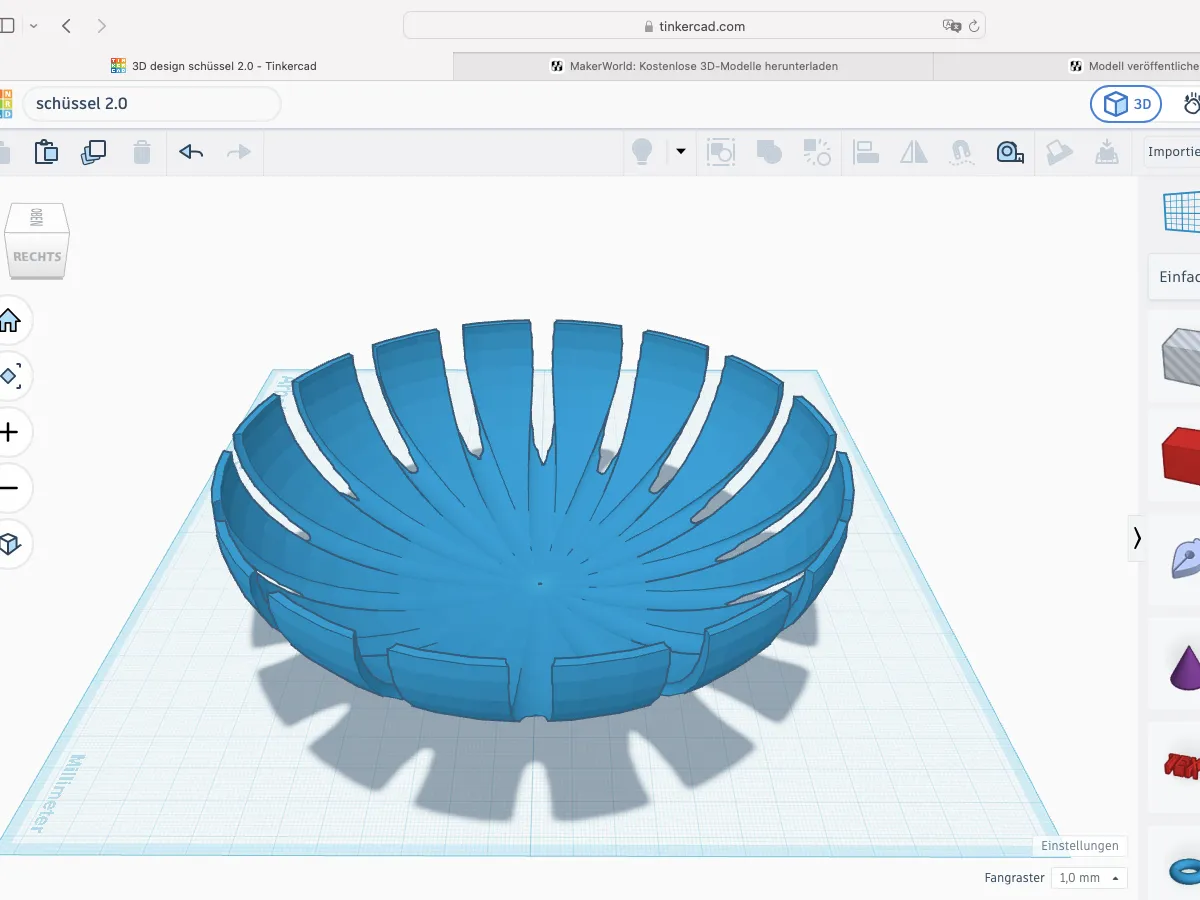Click the Home view house icon
Screen dimensions: 1200x900
[10, 321]
